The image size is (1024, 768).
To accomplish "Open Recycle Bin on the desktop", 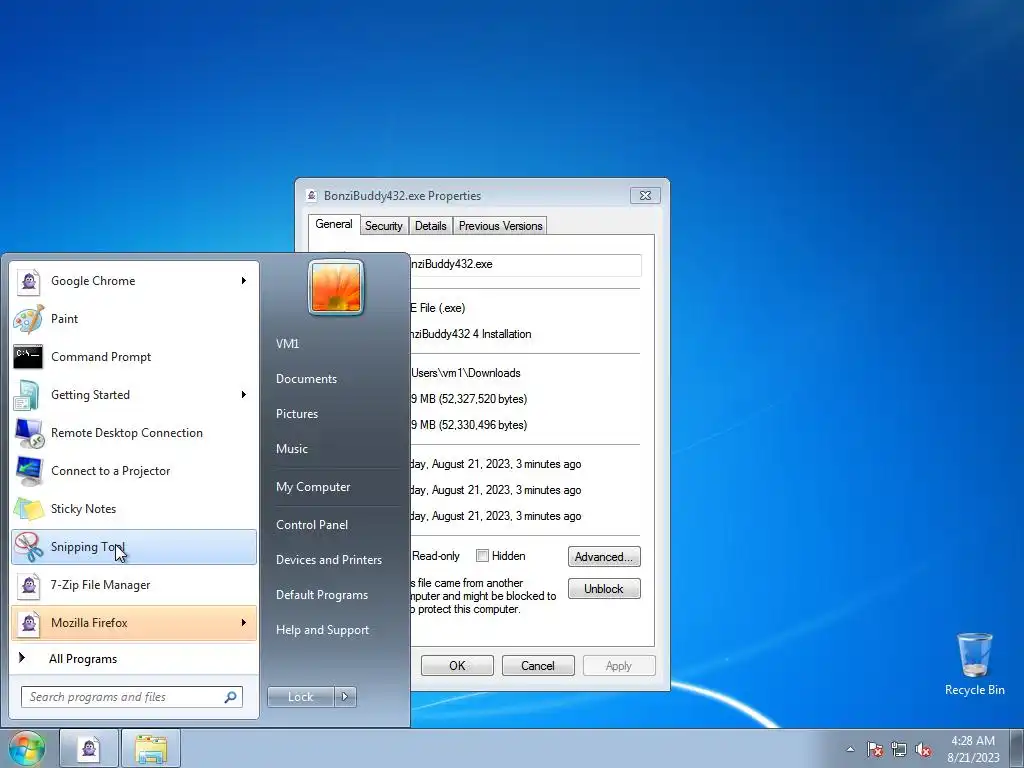I will coord(974,664).
